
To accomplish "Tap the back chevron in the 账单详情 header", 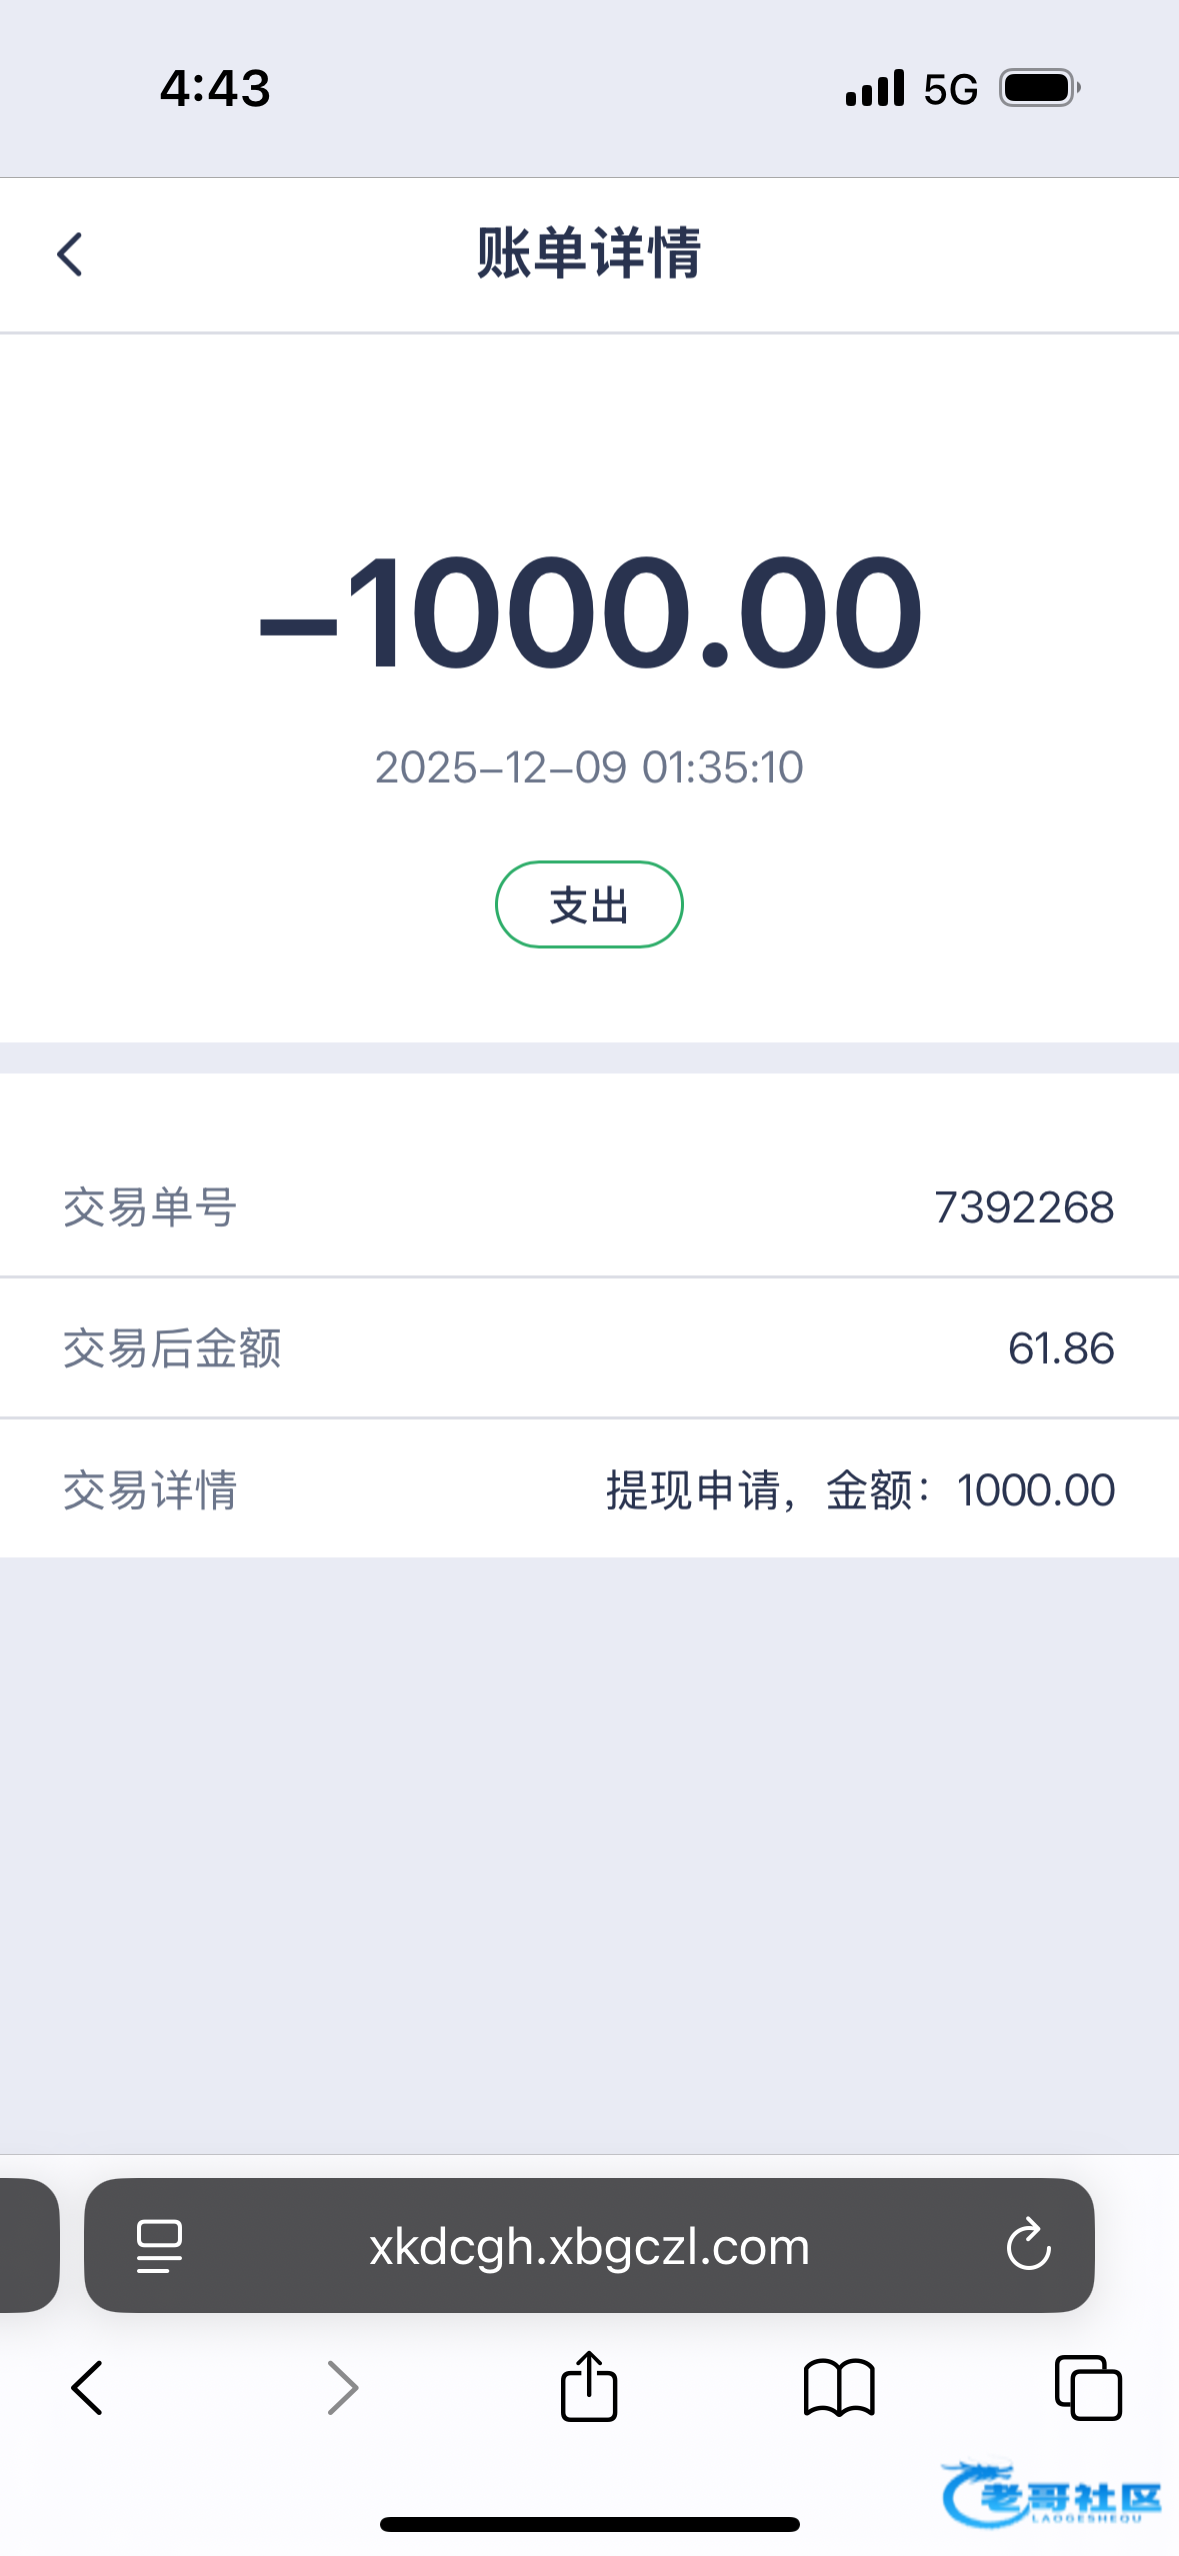I will [x=70, y=254].
